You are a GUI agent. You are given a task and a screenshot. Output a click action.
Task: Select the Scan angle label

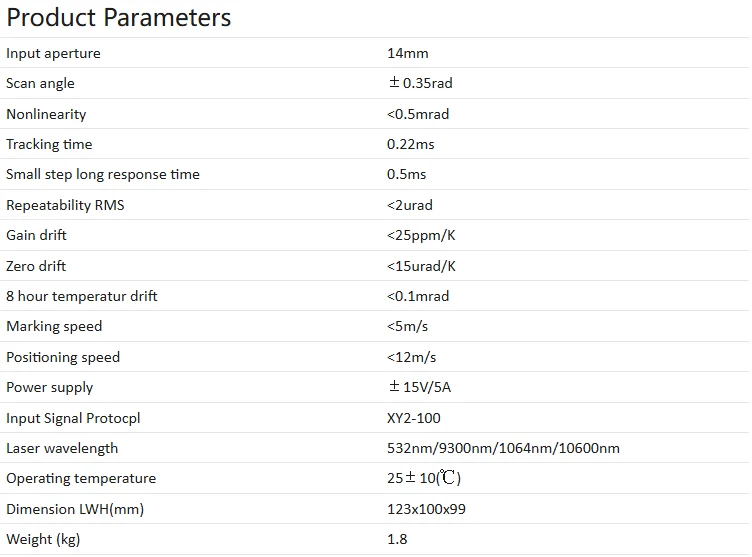click(40, 83)
